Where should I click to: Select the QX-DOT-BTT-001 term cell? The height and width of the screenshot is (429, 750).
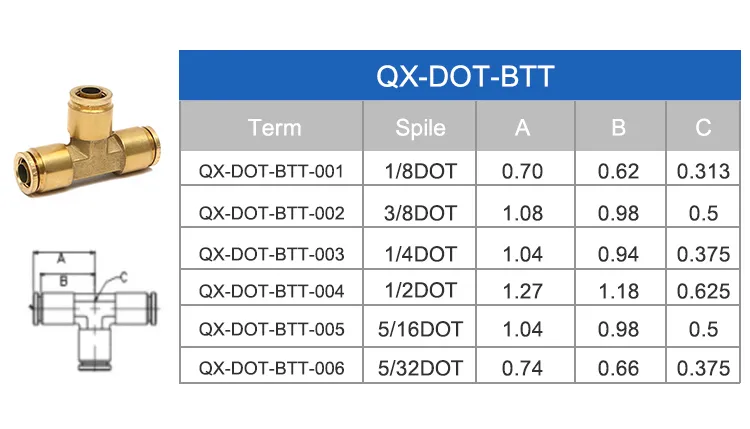(272, 171)
